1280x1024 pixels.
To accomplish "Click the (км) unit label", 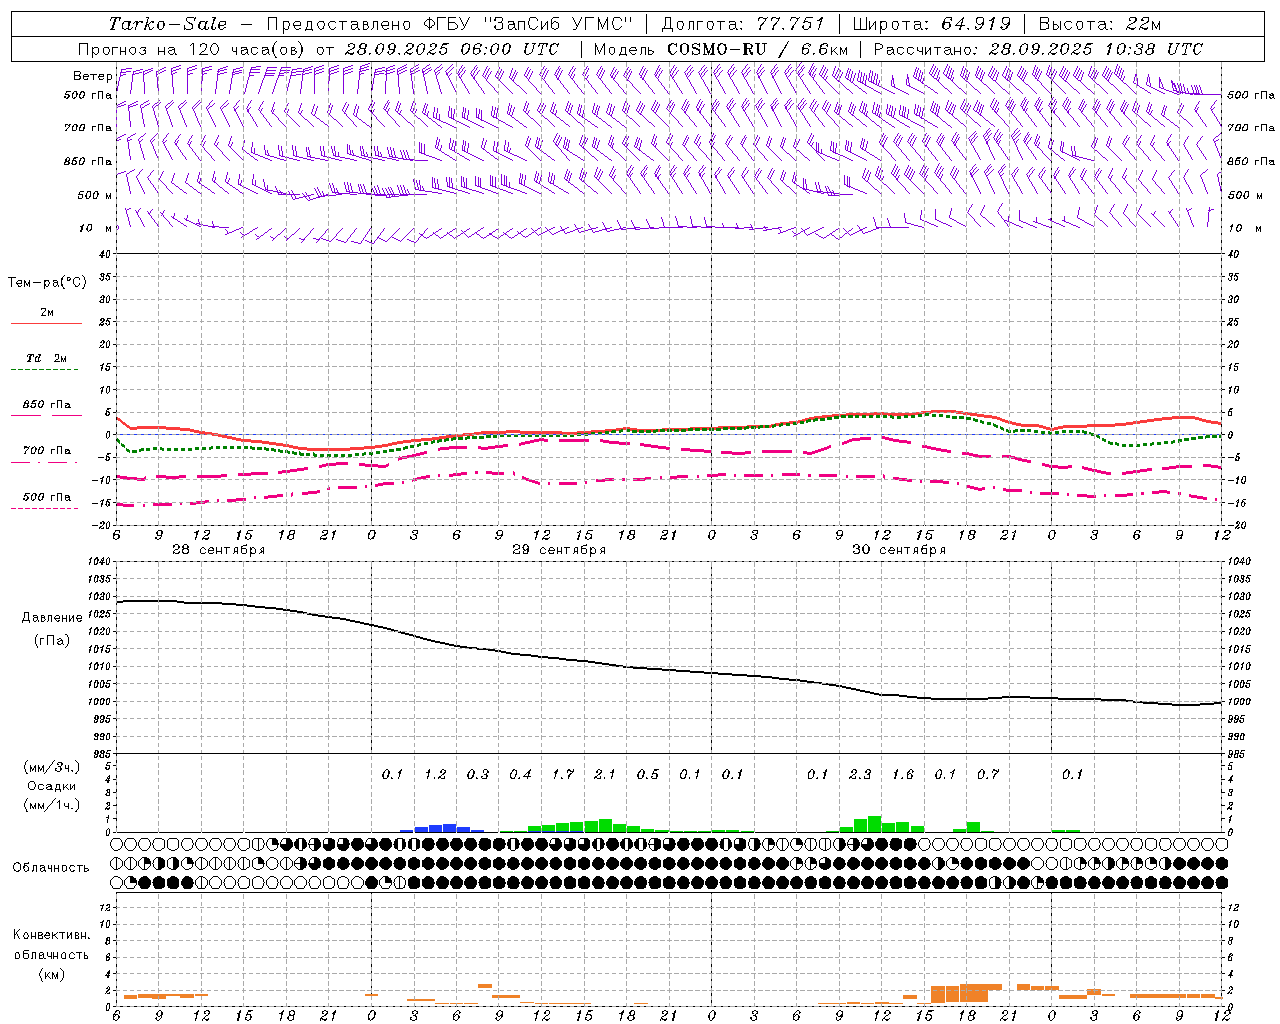I will pyautogui.click(x=51, y=974).
